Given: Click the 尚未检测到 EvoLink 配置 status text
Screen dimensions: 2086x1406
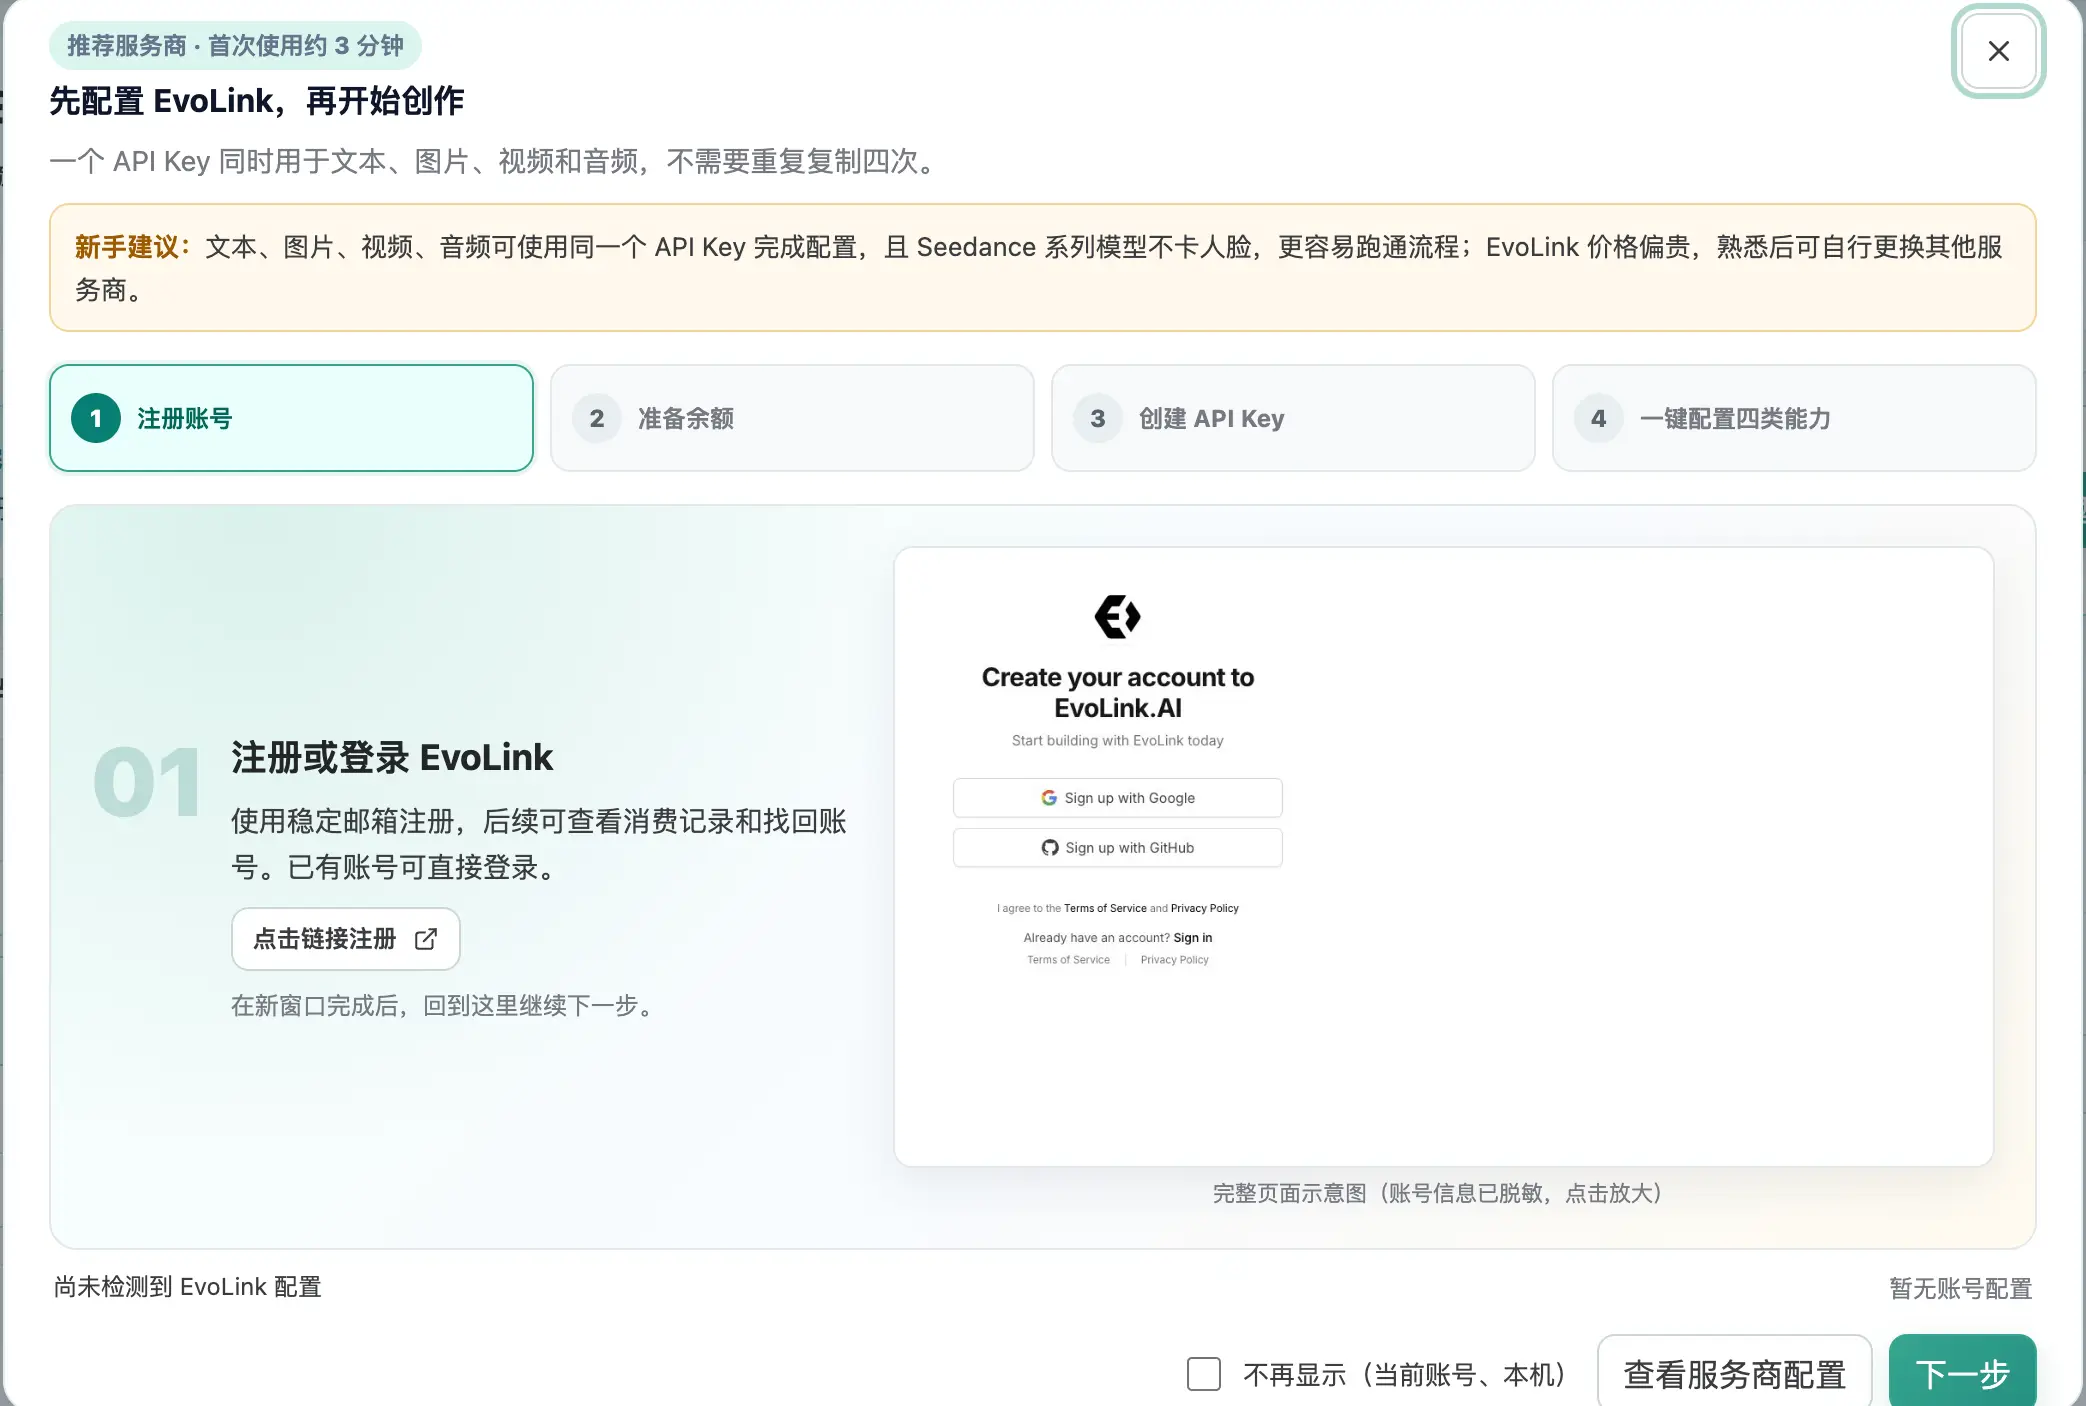Looking at the screenshot, I should 188,1287.
